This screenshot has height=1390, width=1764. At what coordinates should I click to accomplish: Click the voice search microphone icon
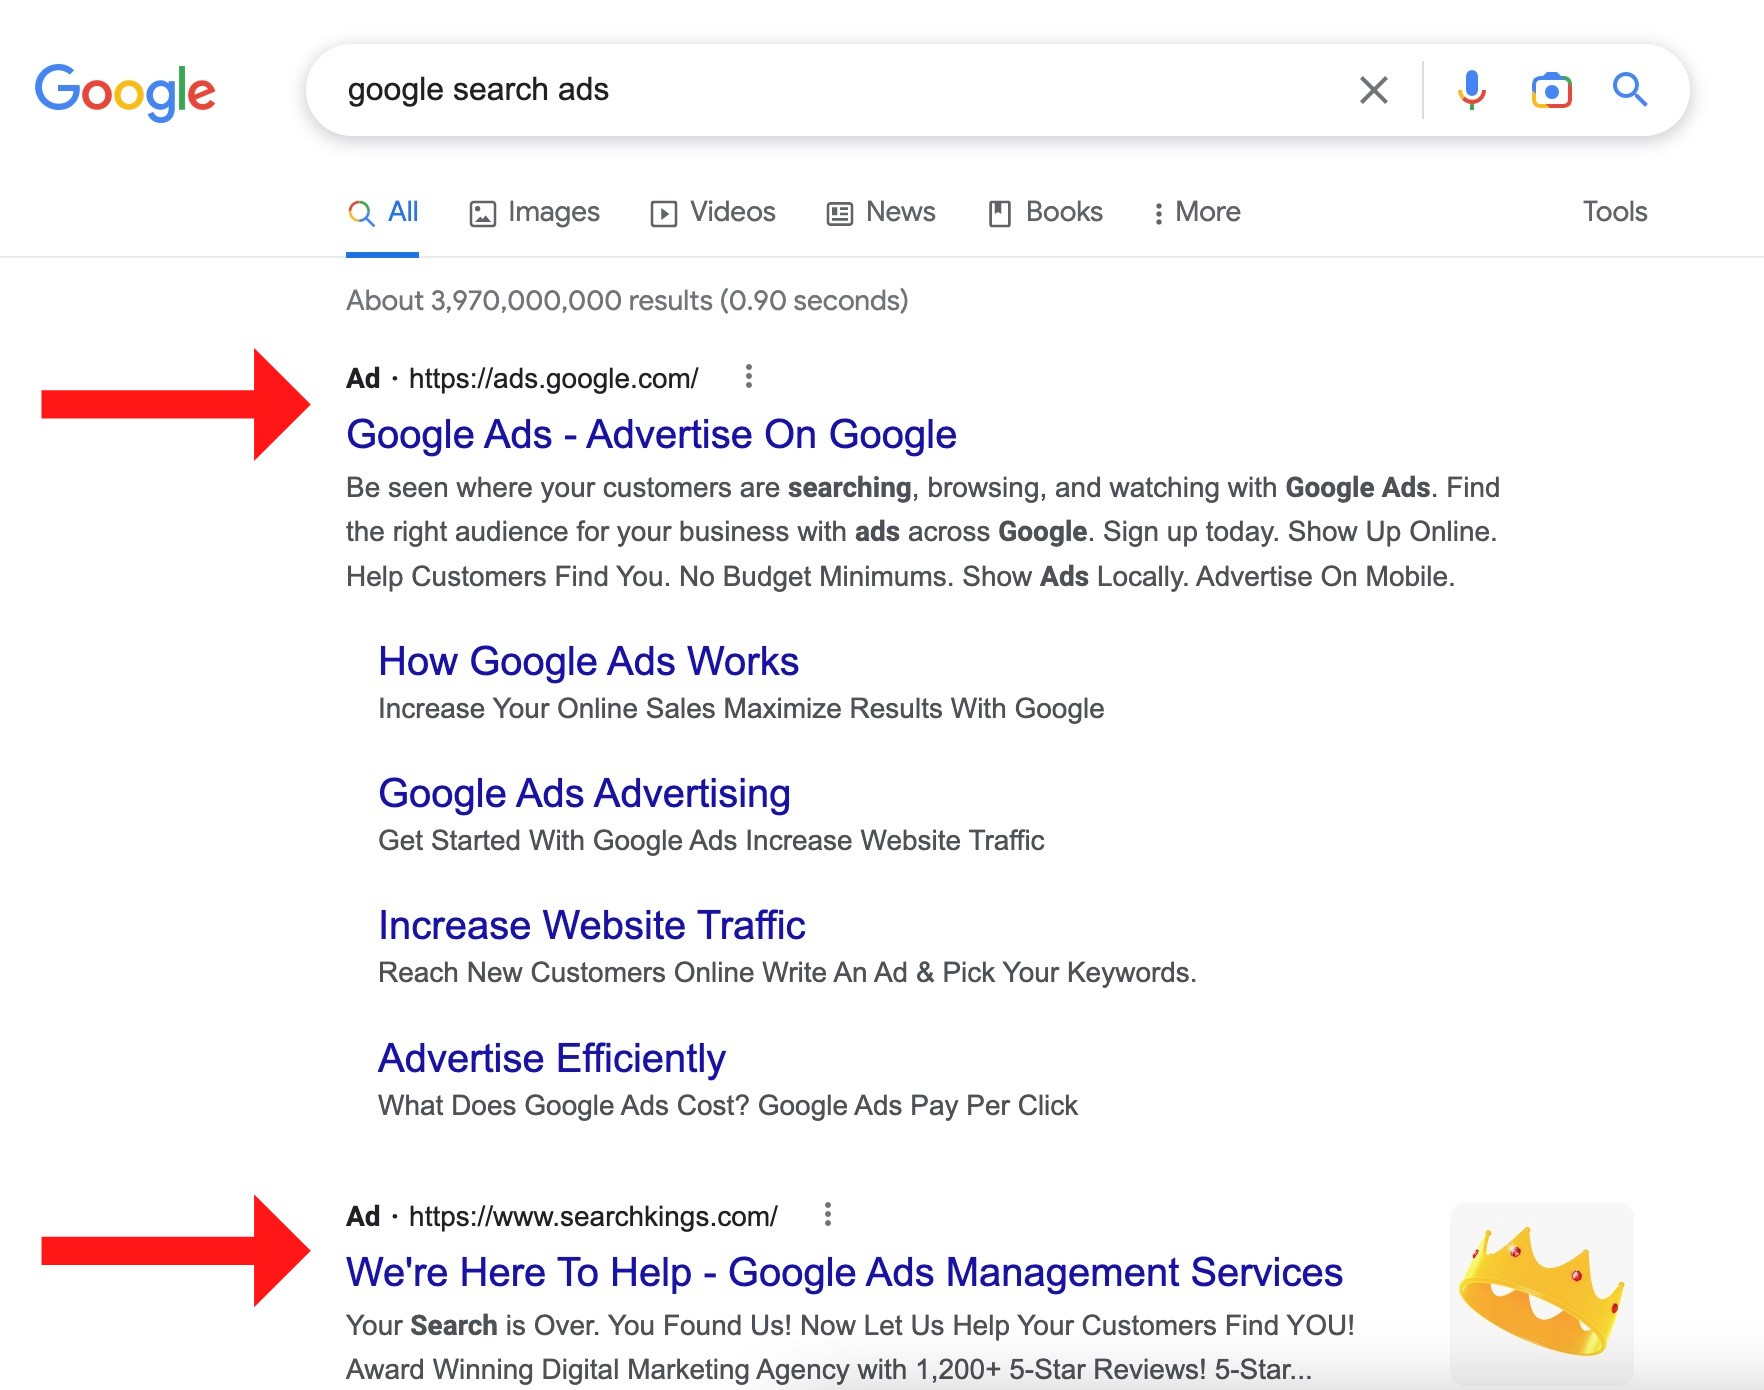tap(1471, 90)
